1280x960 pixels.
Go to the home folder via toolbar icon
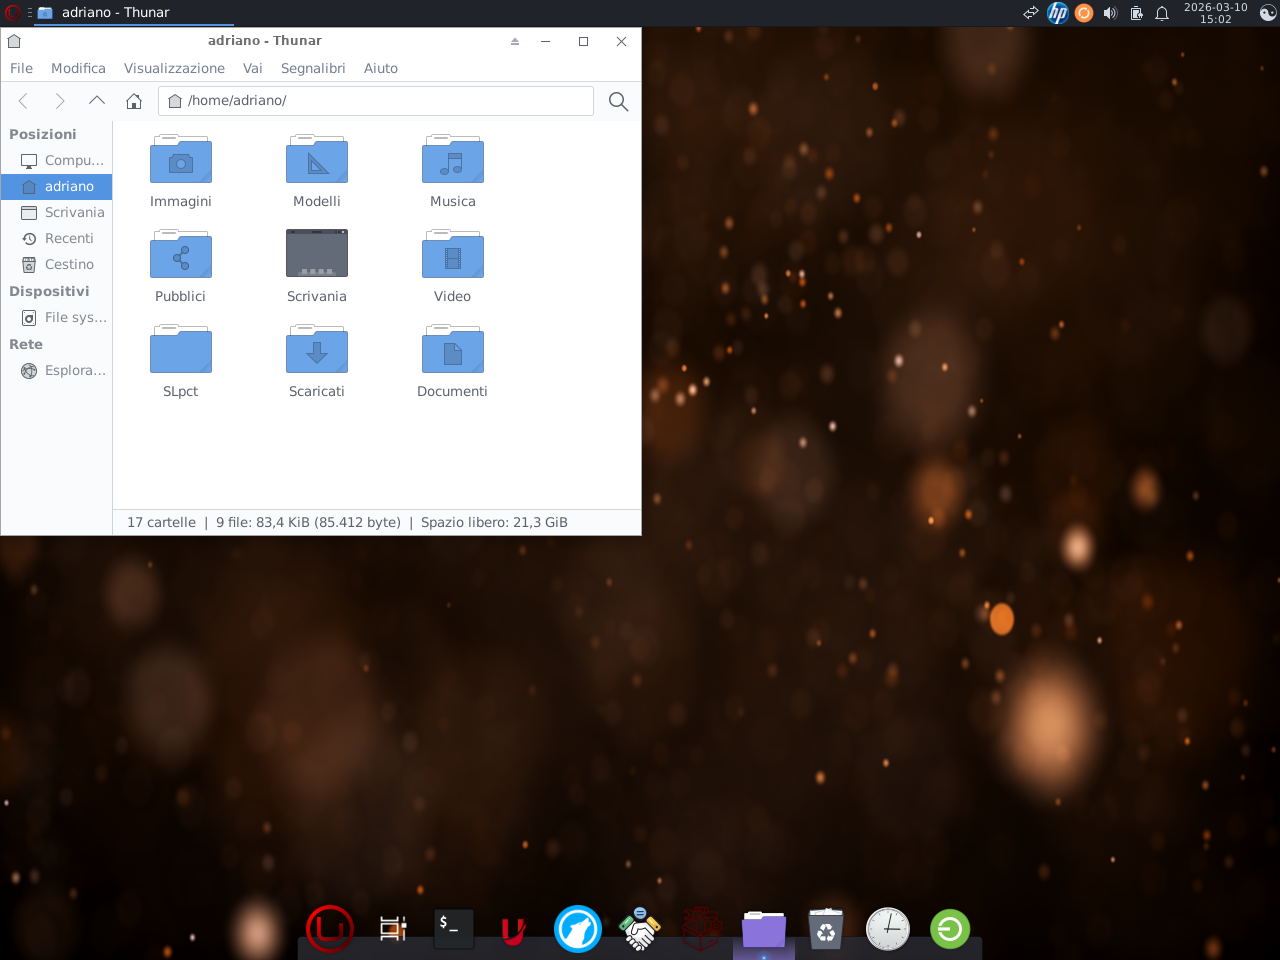click(x=134, y=101)
